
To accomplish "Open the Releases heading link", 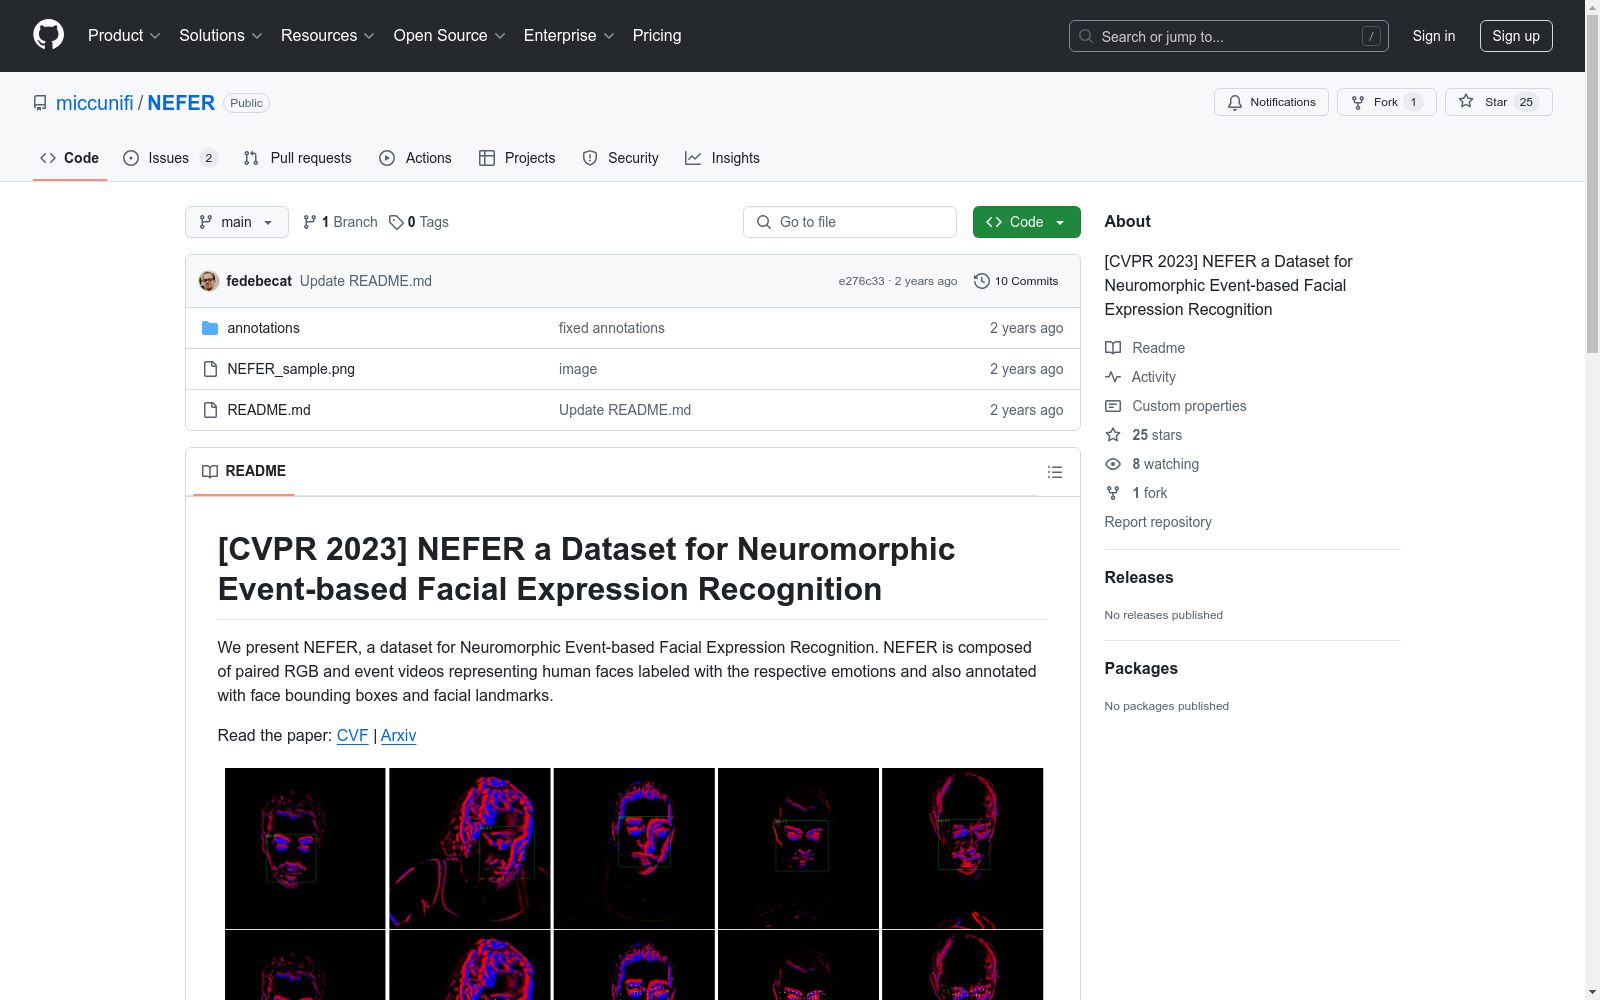I will [1139, 577].
